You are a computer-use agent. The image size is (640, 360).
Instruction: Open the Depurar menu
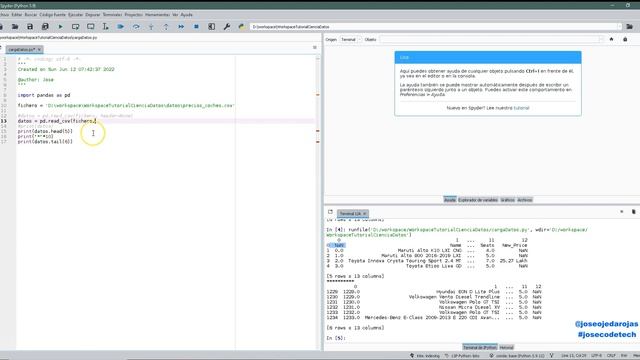(x=93, y=15)
